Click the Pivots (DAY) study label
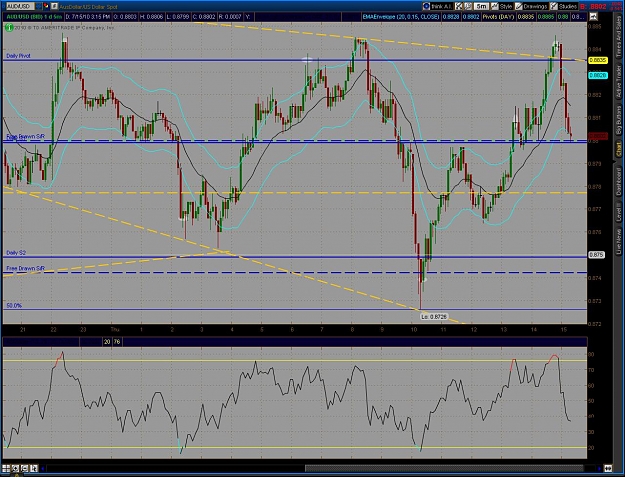Viewport: 625px width, 477px height. point(498,17)
